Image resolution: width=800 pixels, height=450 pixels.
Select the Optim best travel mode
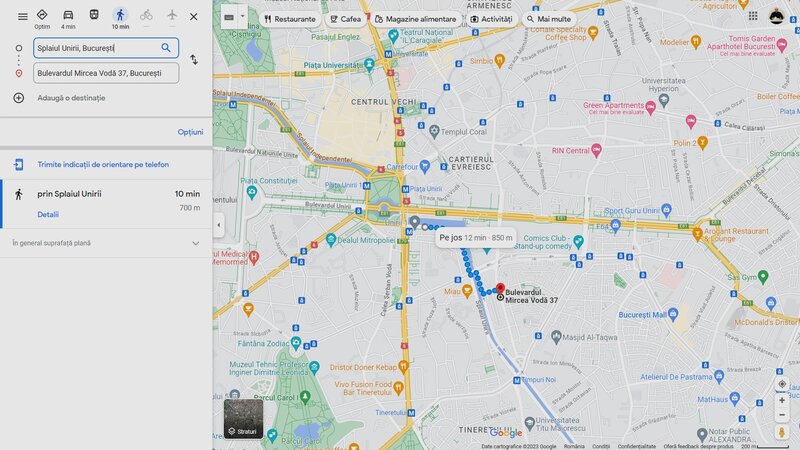click(42, 19)
